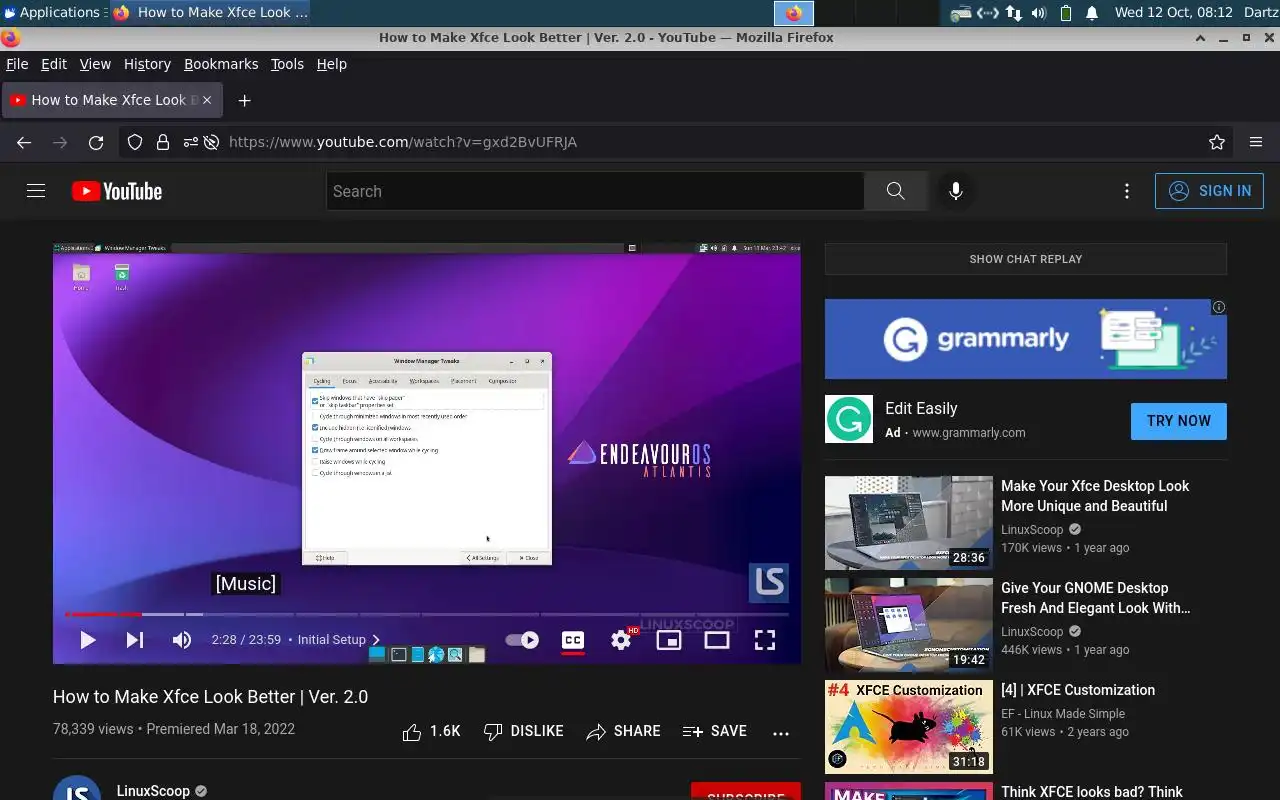The width and height of the screenshot is (1280, 800).
Task: Like the video (1.6K)
Action: click(431, 732)
